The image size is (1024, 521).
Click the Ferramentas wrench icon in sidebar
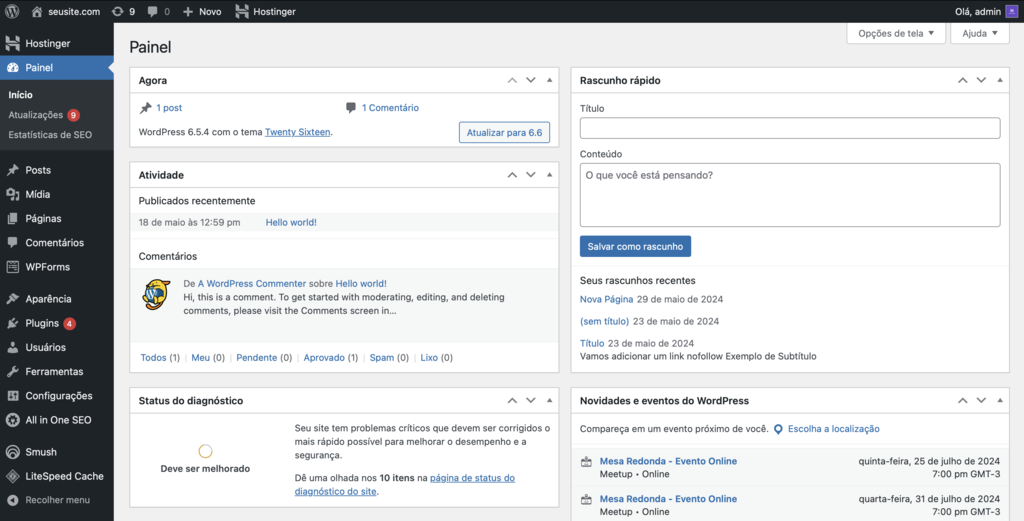pyautogui.click(x=12, y=371)
